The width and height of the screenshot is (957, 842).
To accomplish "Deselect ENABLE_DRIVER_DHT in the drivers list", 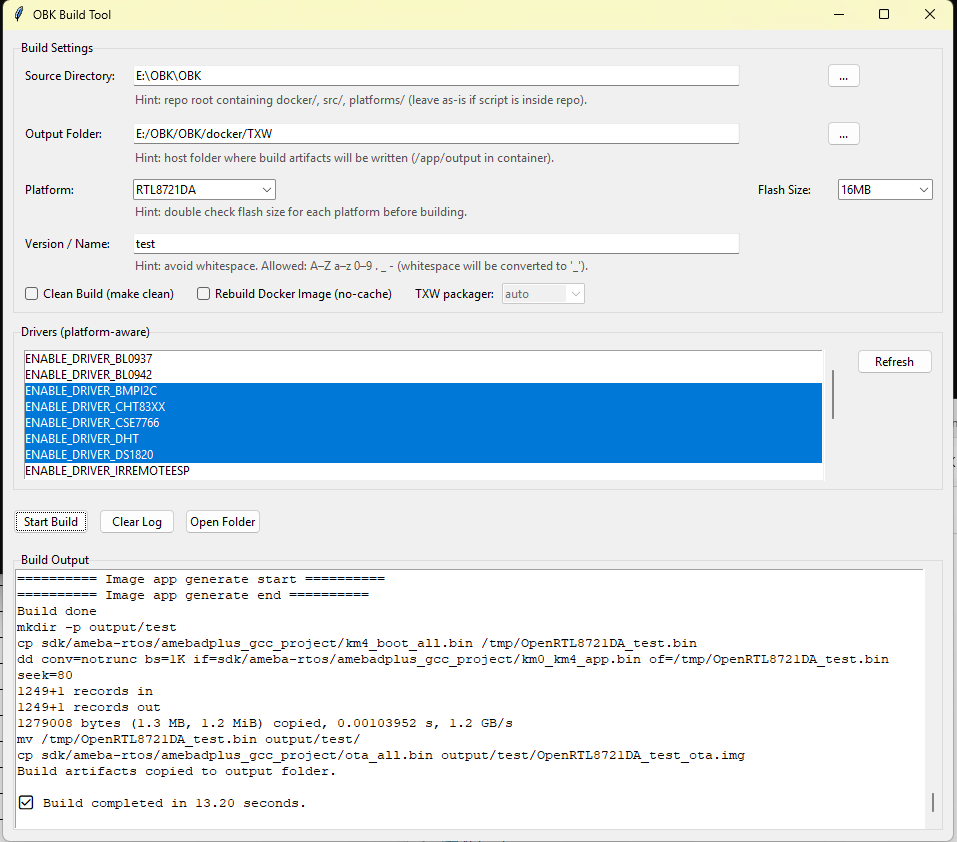I will [82, 438].
